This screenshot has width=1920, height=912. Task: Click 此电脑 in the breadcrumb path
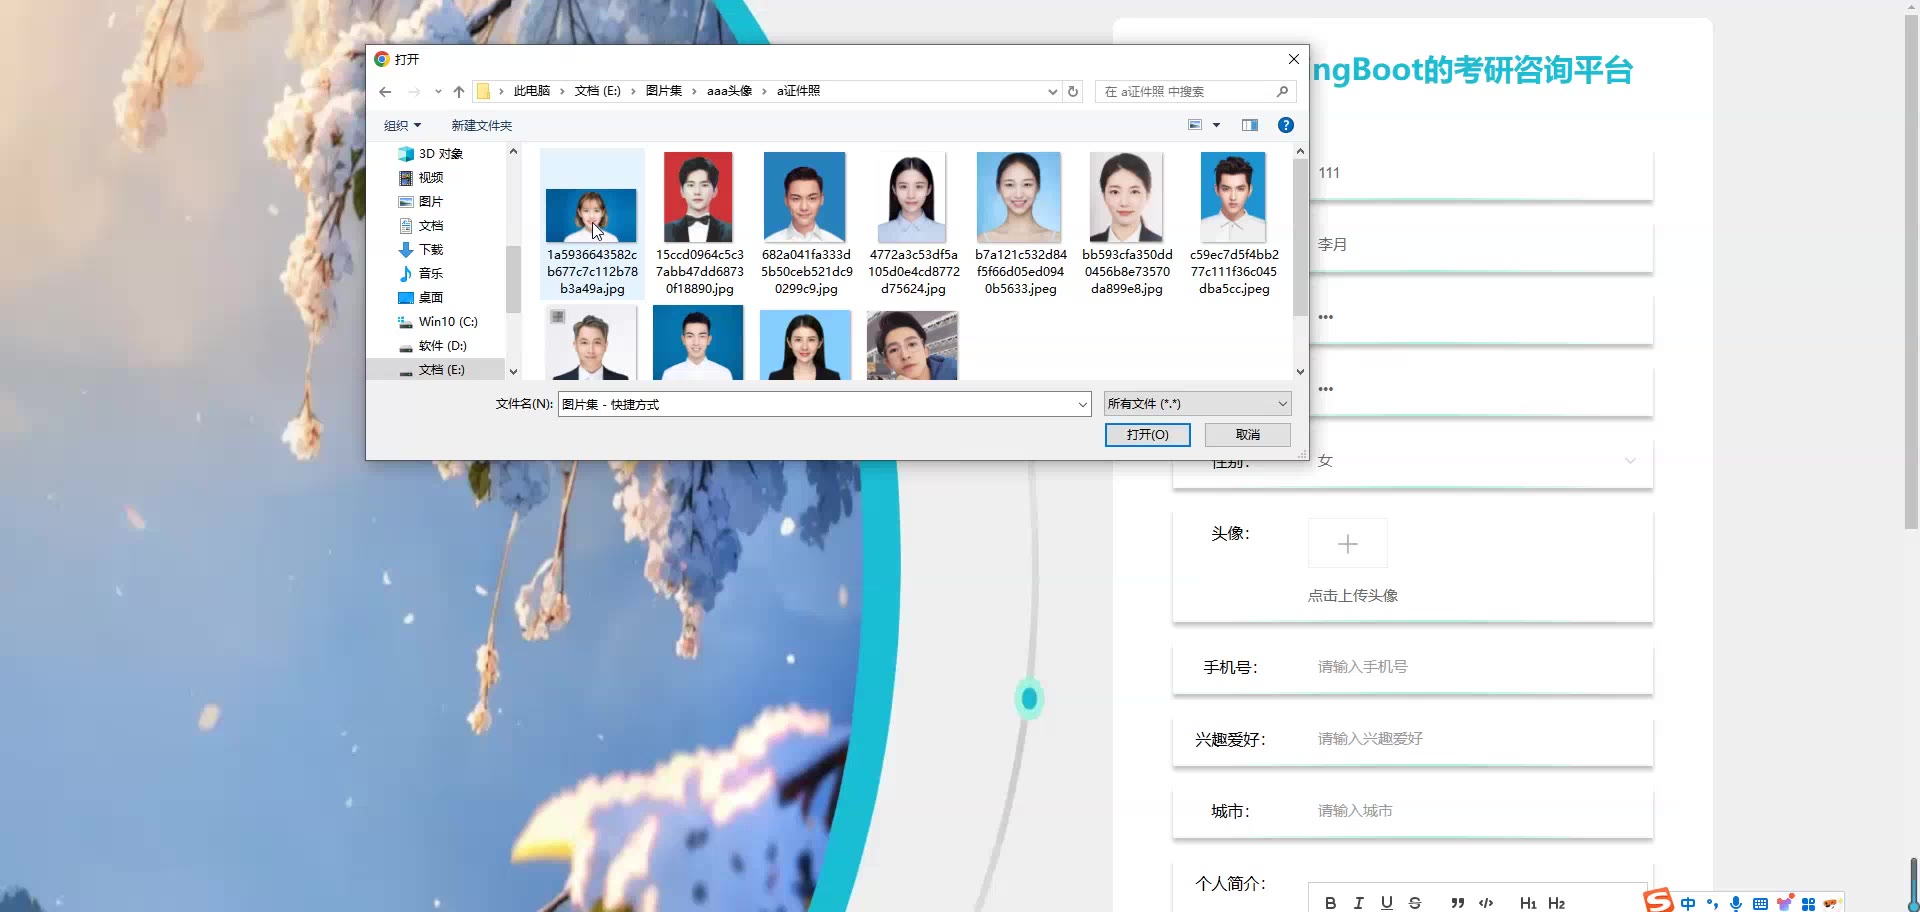pos(532,91)
